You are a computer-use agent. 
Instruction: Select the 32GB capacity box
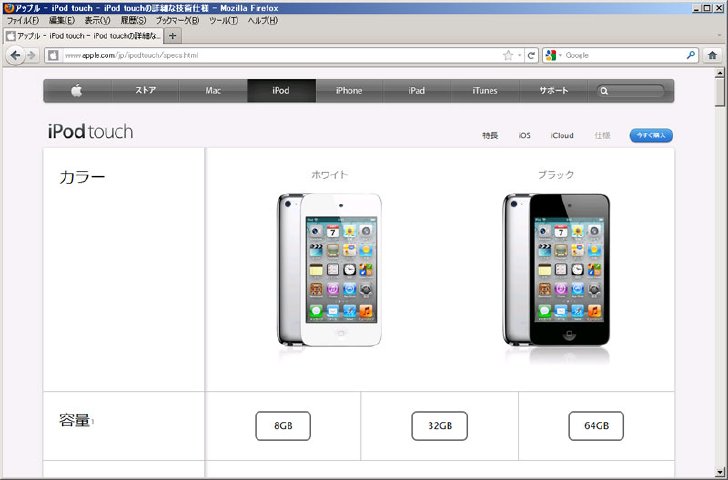pos(440,426)
